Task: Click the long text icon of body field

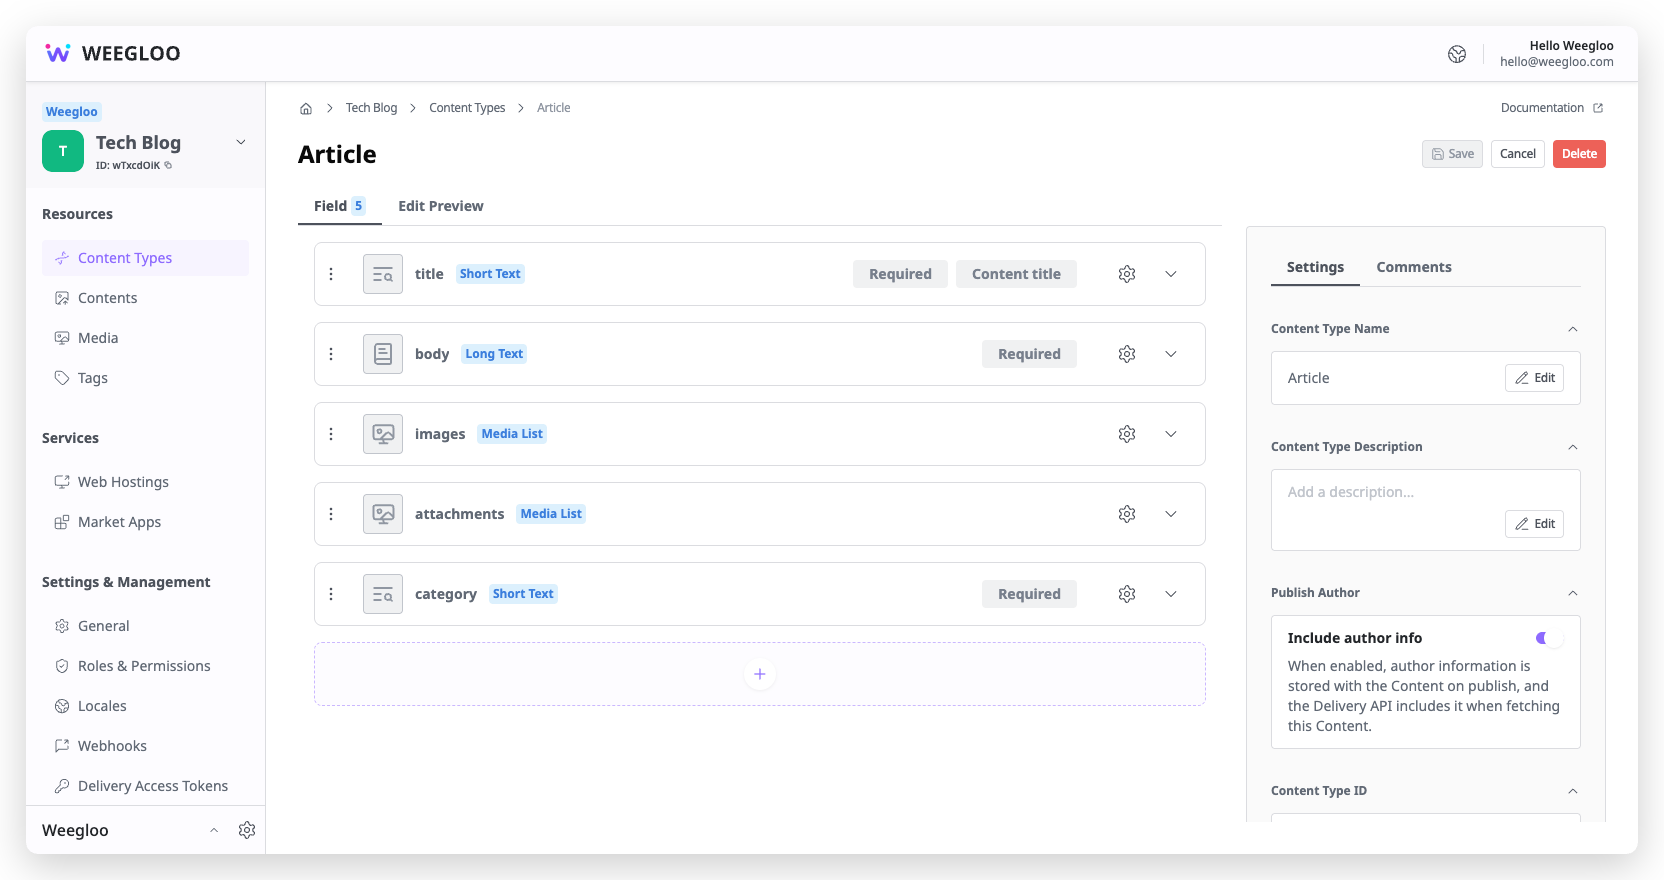Action: 383,354
